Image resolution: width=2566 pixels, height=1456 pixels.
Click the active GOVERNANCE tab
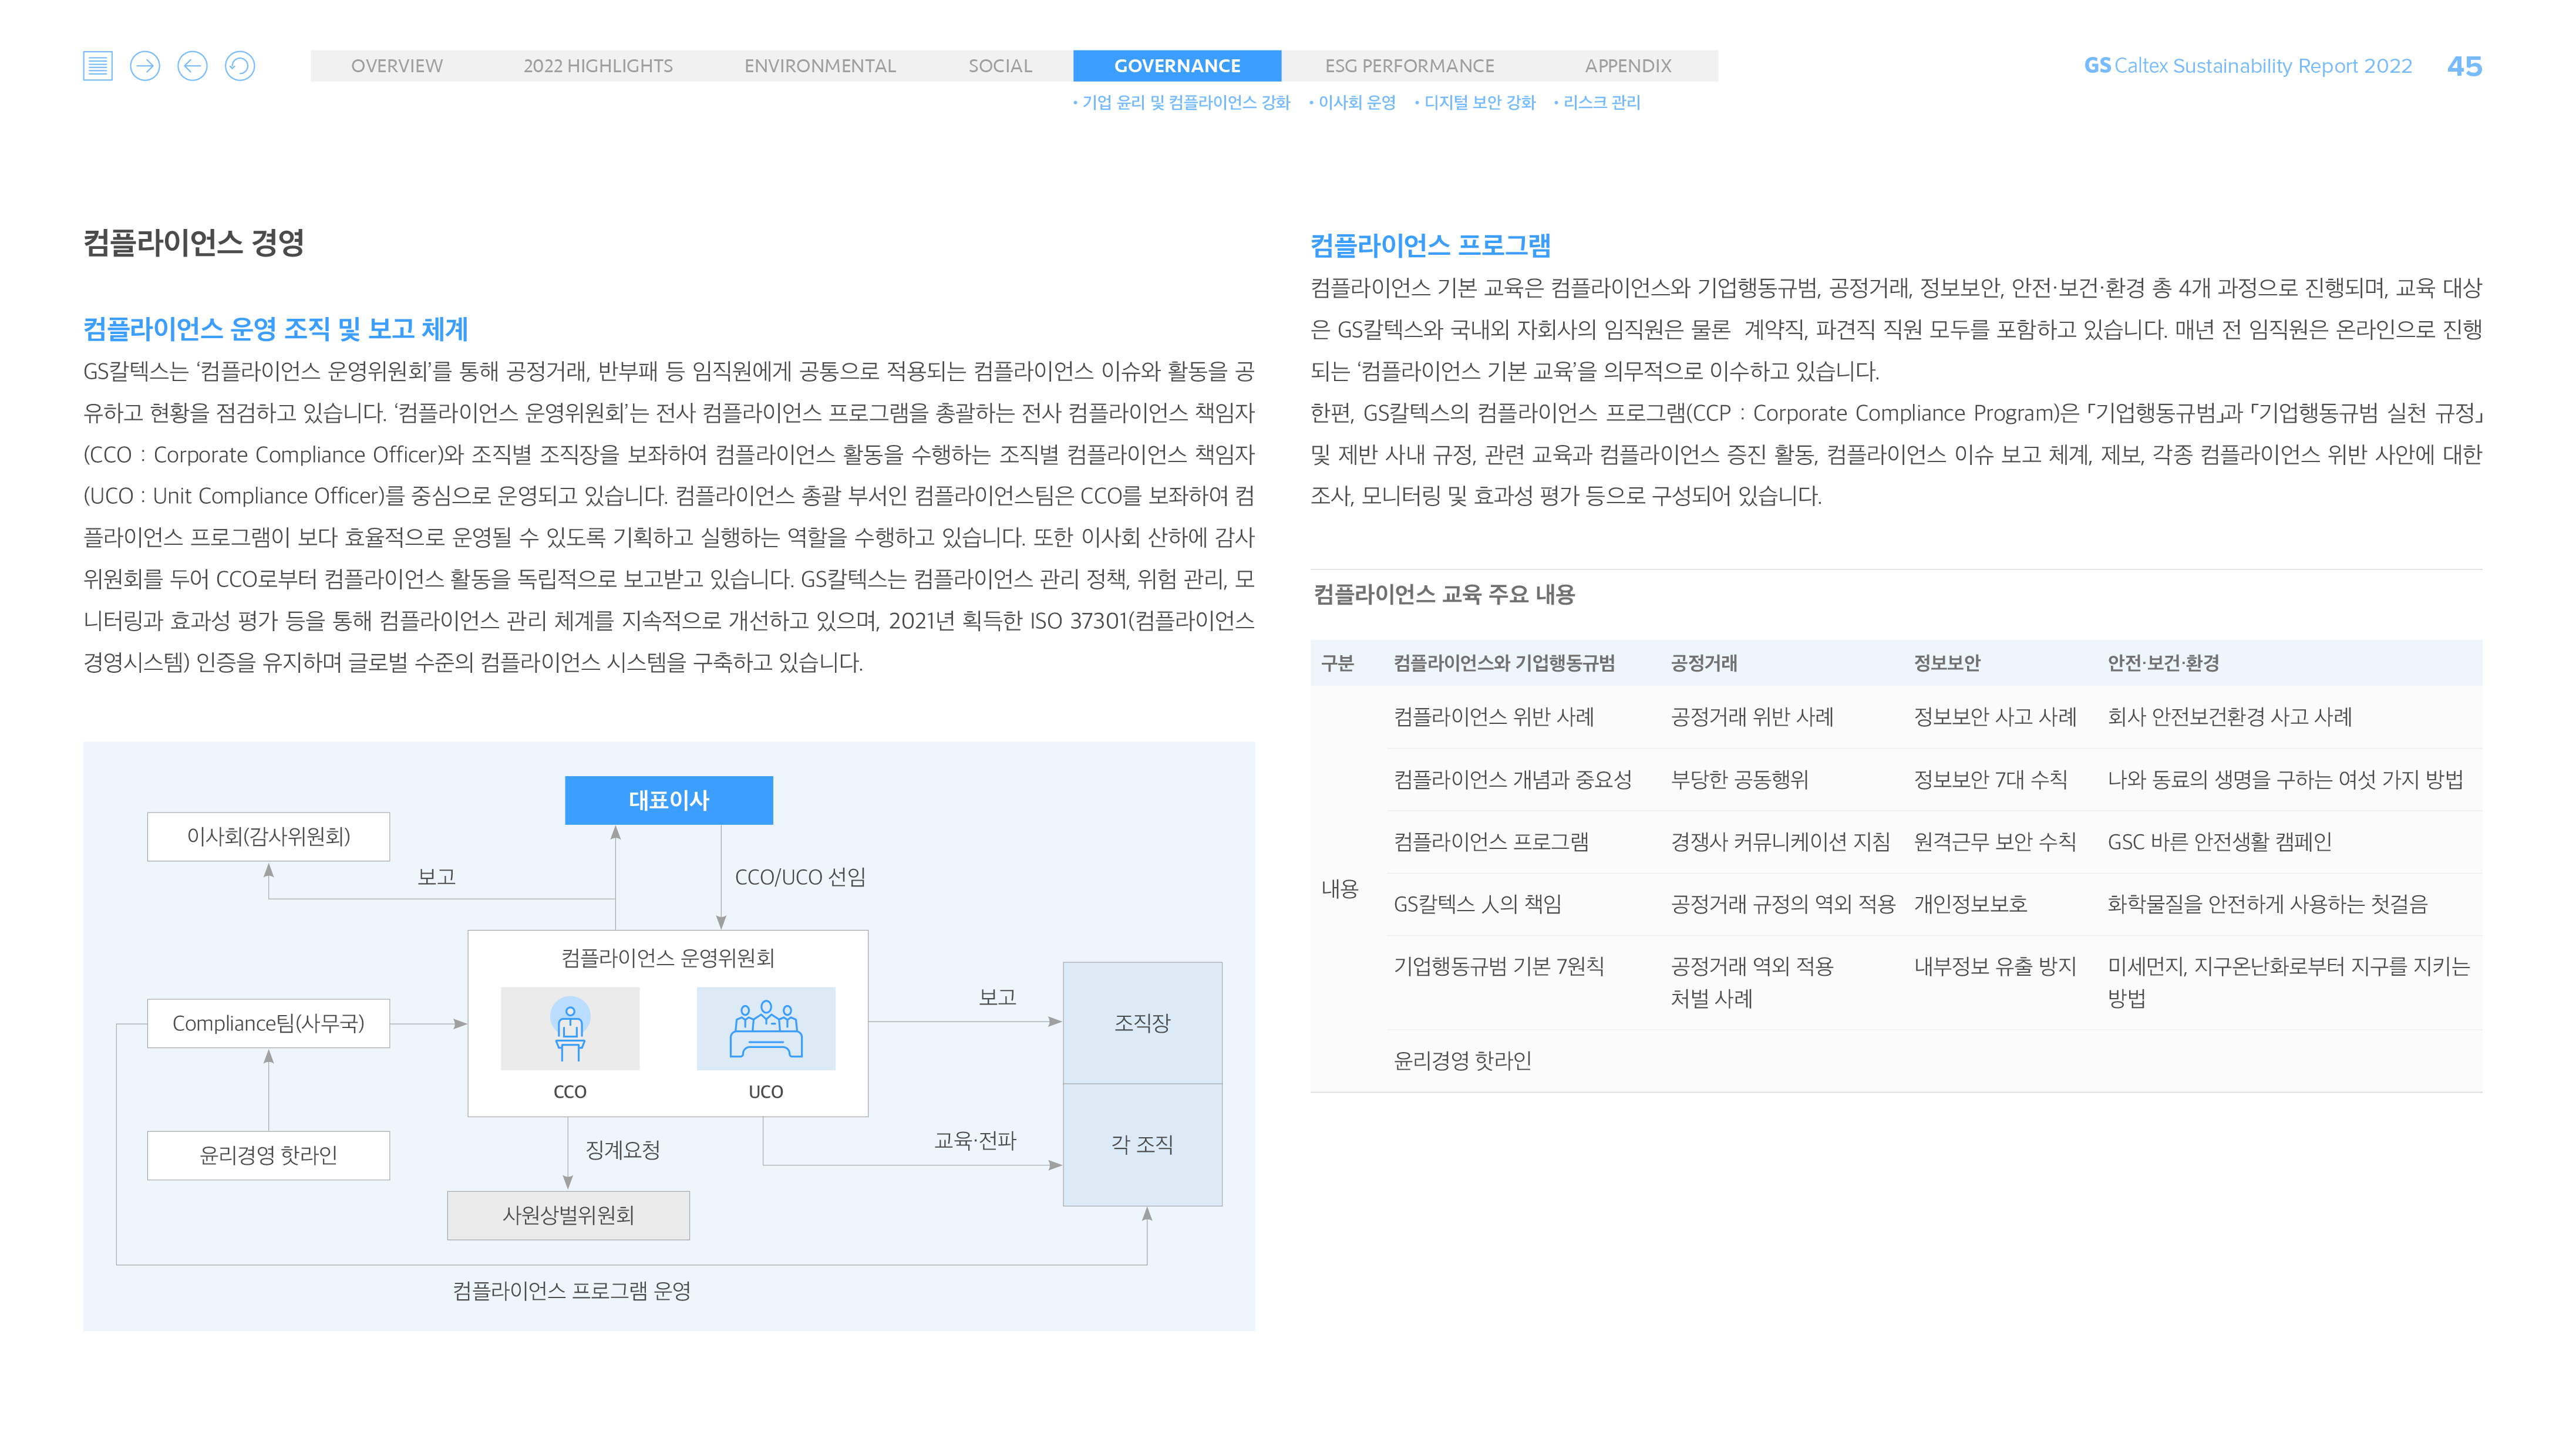(1176, 66)
